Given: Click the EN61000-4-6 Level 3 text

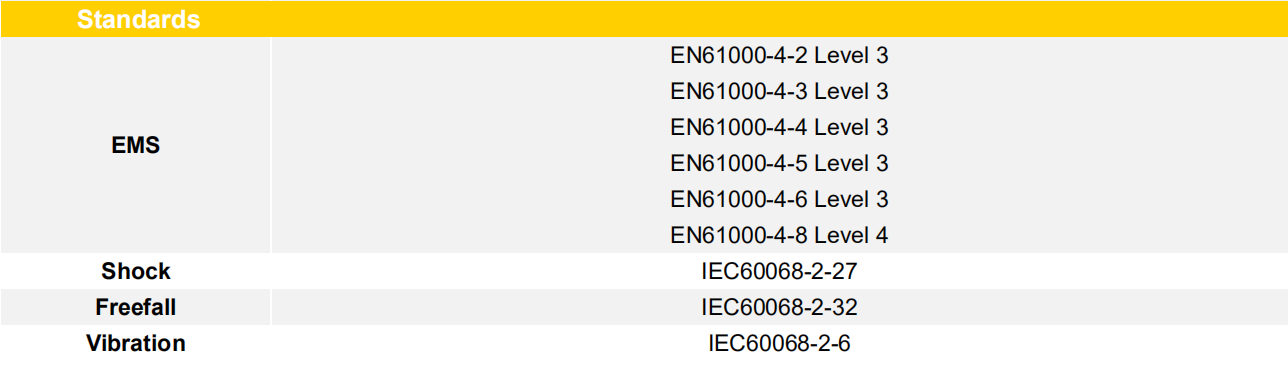Looking at the screenshot, I should click(779, 199).
